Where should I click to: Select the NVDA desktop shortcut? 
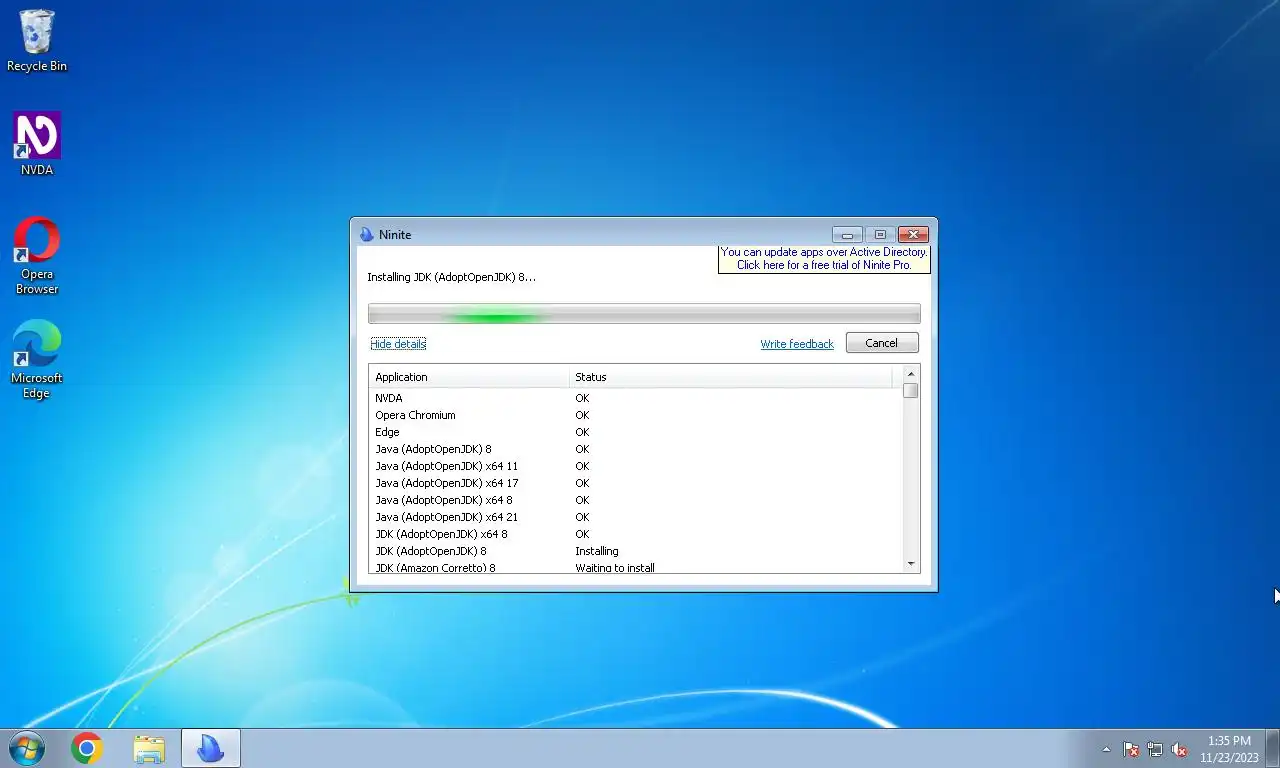(37, 144)
